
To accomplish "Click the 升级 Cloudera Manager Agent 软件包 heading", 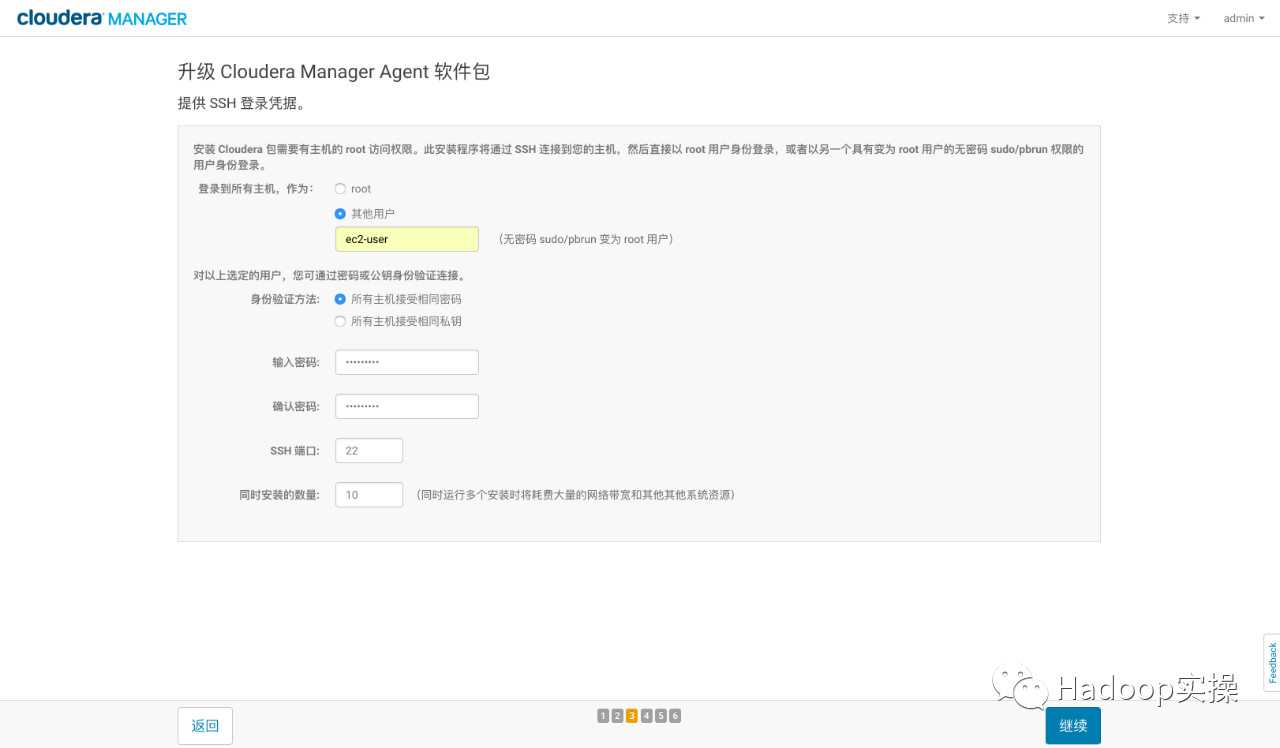I will point(333,72).
